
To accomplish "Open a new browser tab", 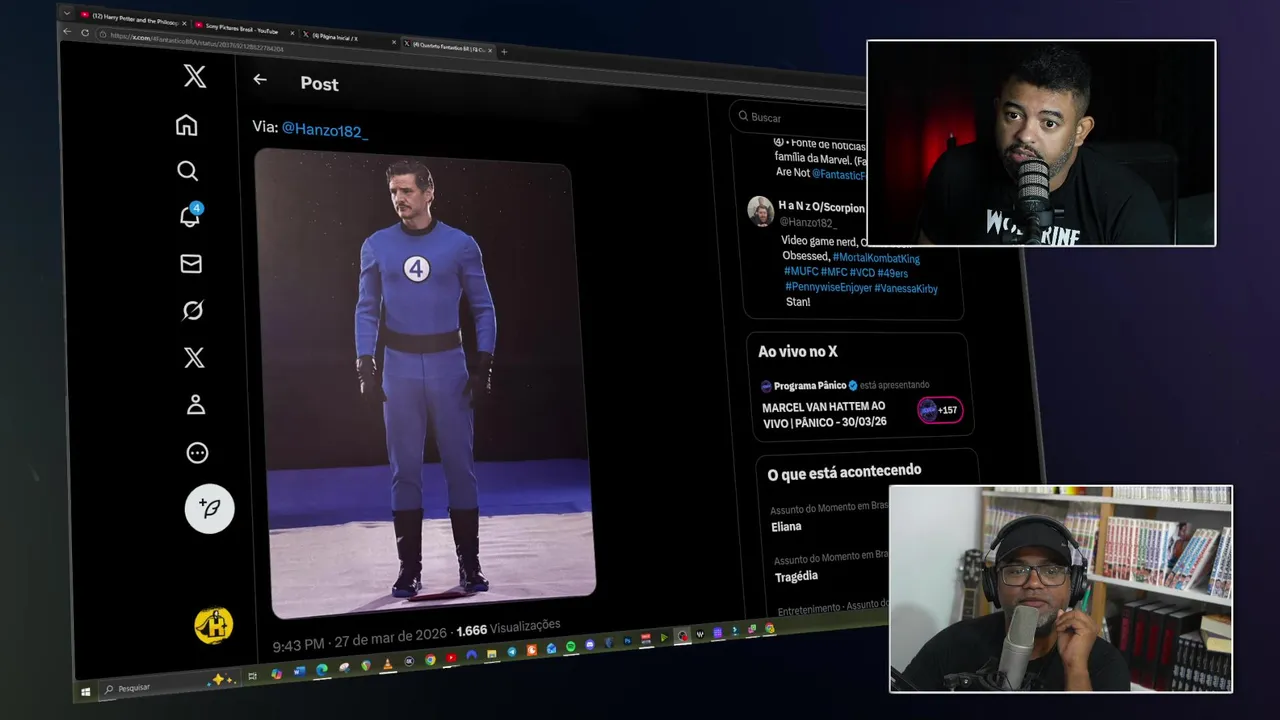I will [x=504, y=51].
